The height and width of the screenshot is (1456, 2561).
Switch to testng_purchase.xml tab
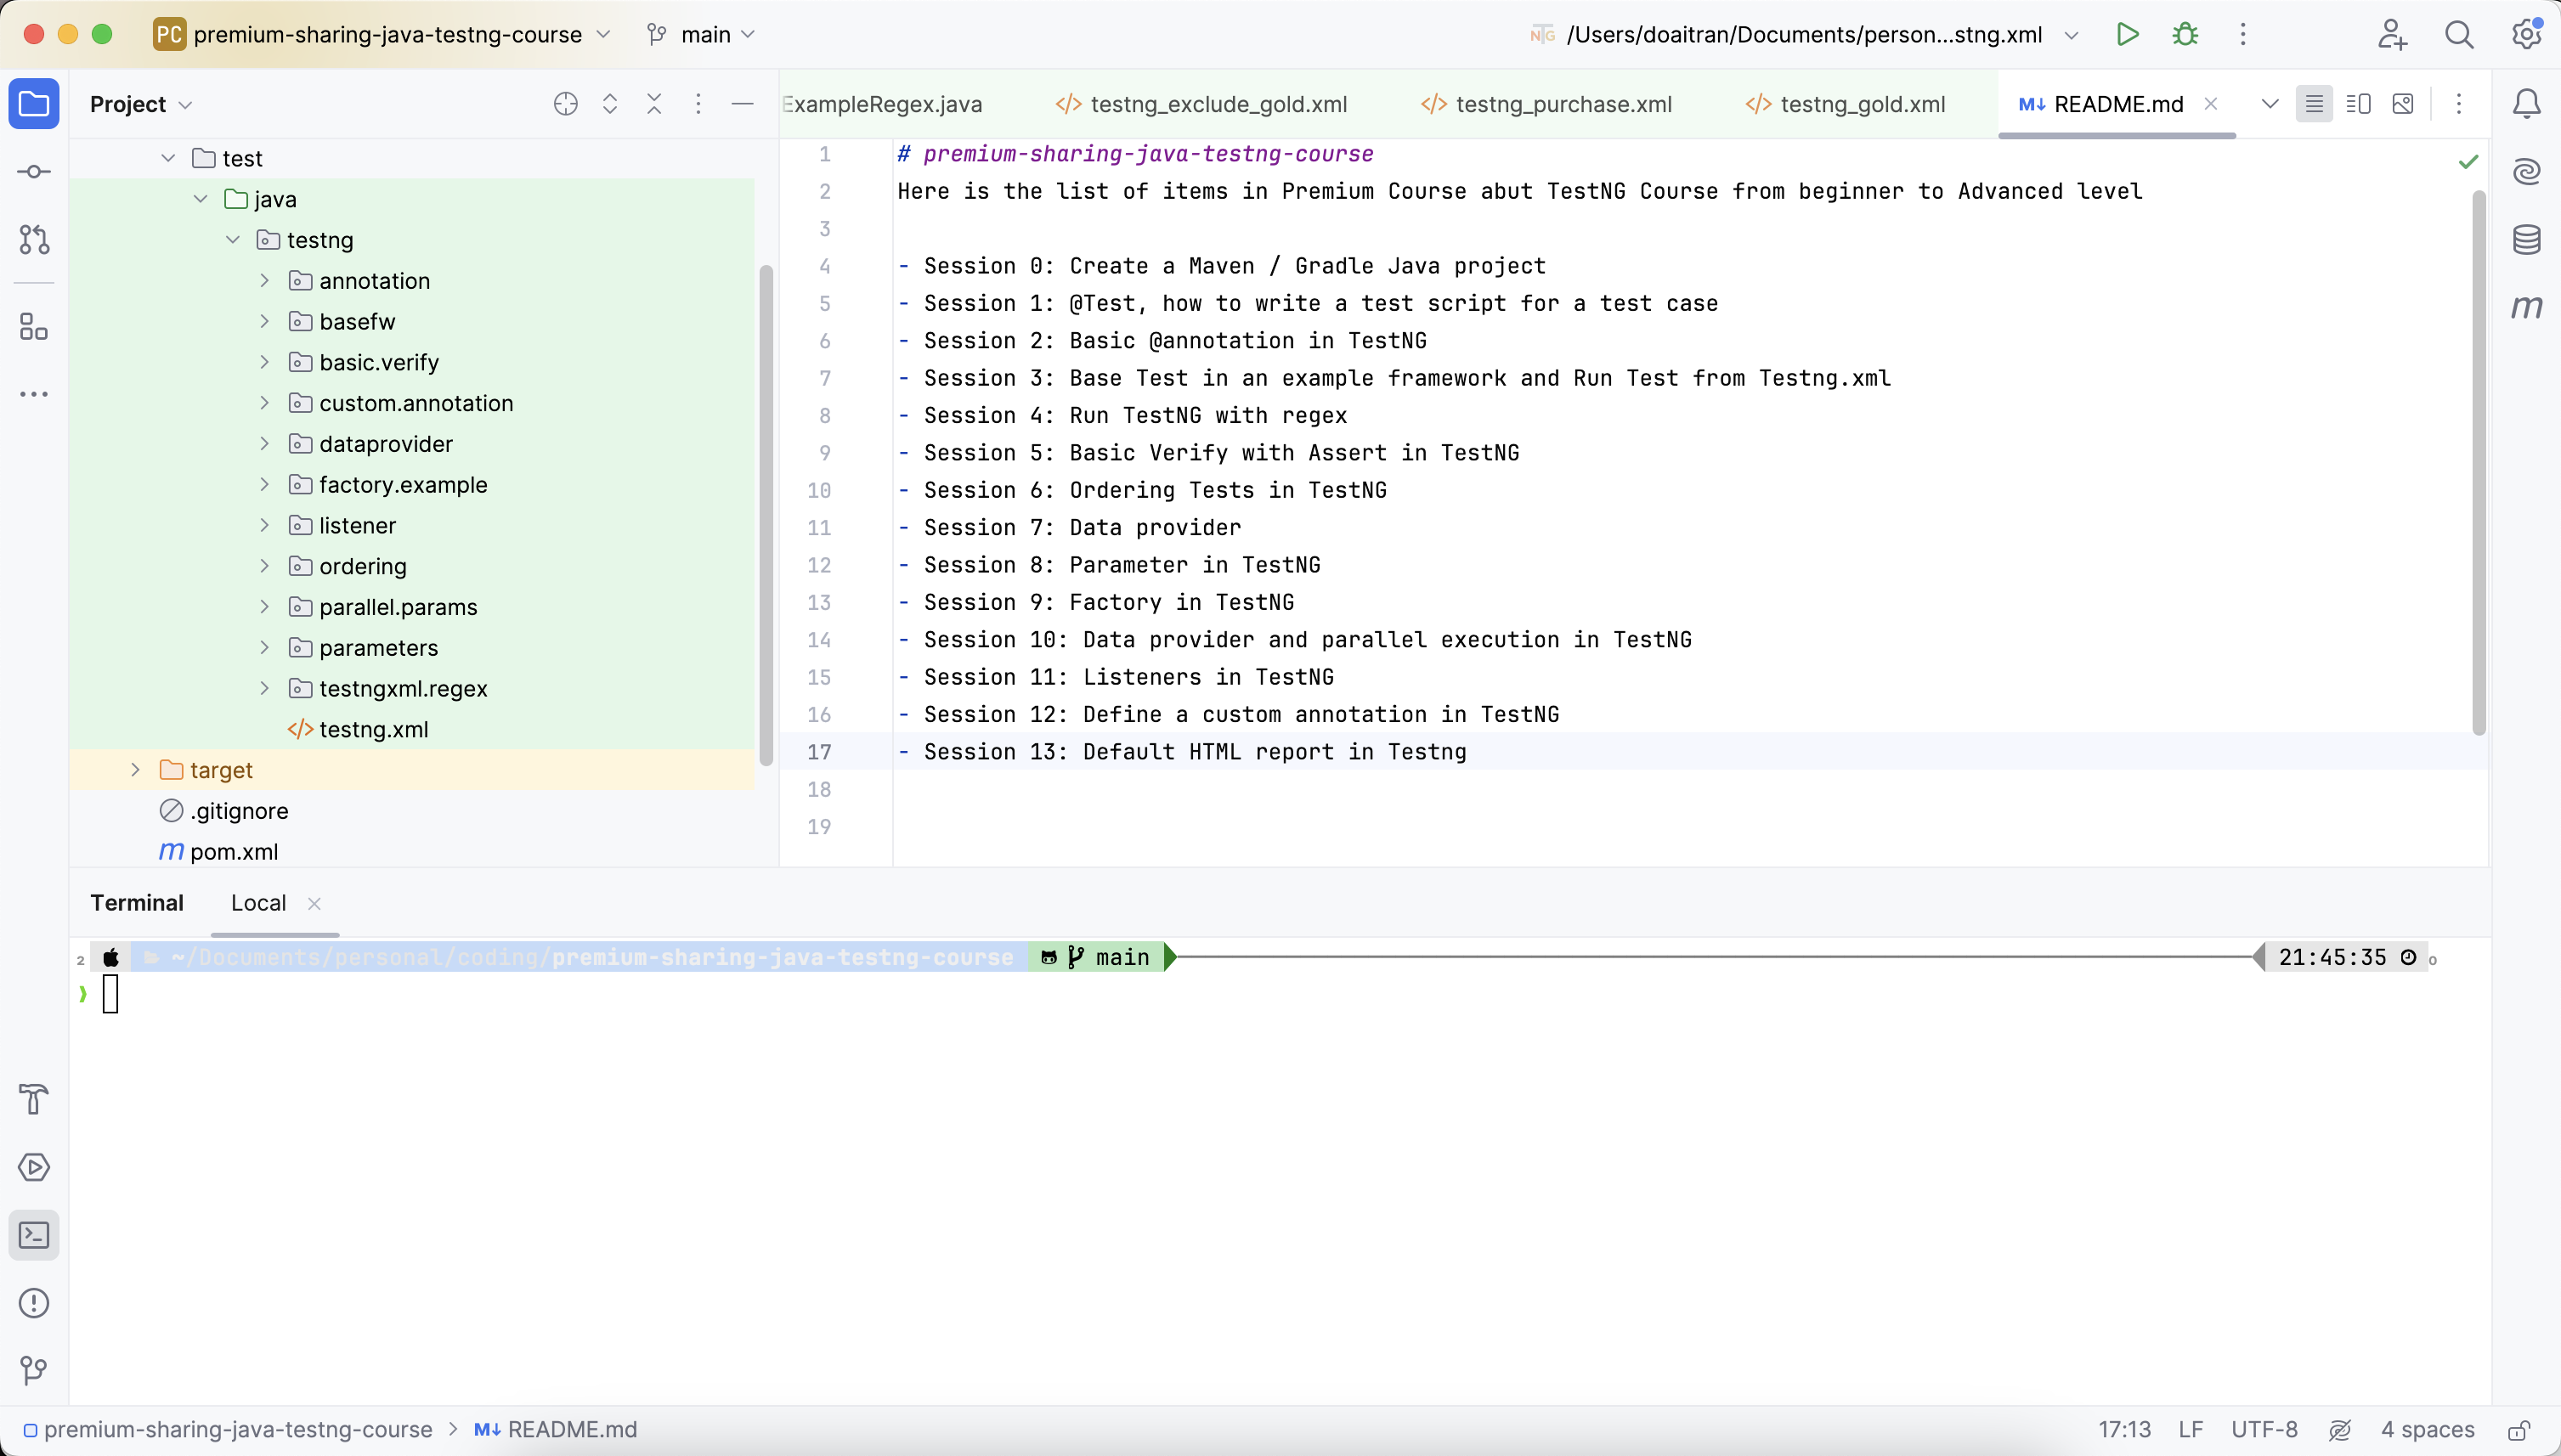tap(1546, 104)
